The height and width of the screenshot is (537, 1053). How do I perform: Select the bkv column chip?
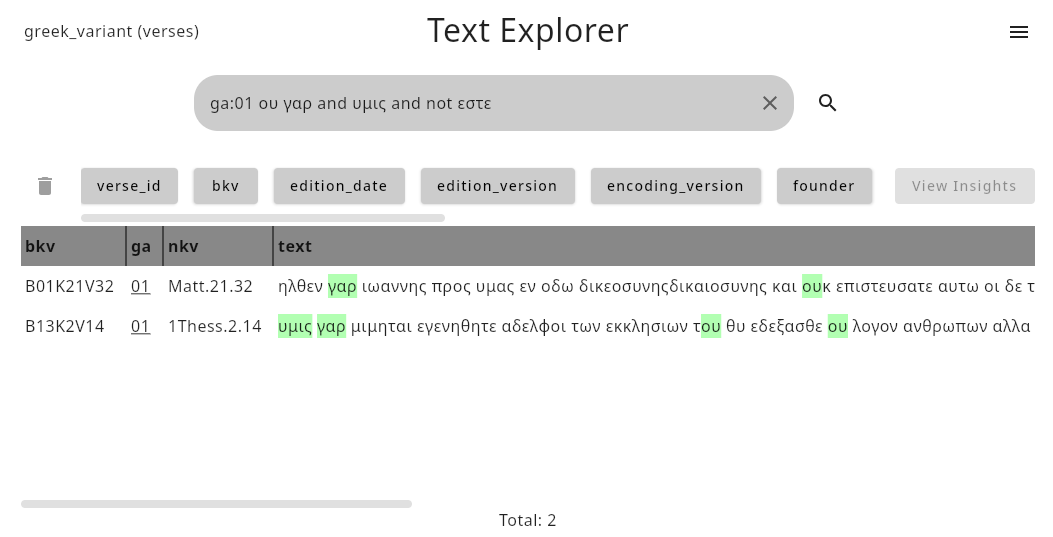tap(226, 186)
